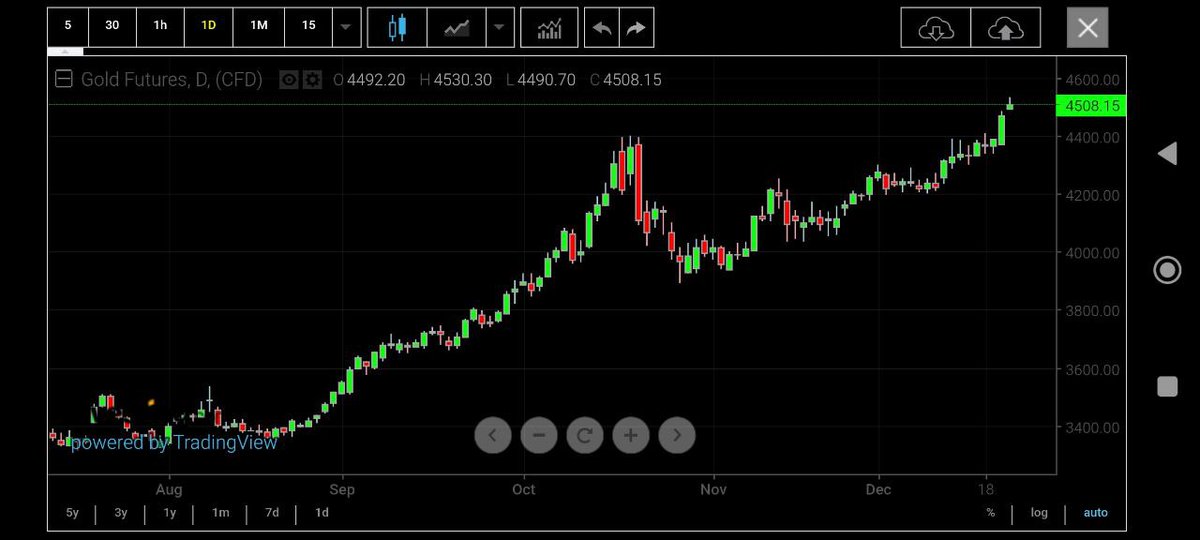Set date range to 1y
This screenshot has width=1200, height=540.
pos(170,513)
